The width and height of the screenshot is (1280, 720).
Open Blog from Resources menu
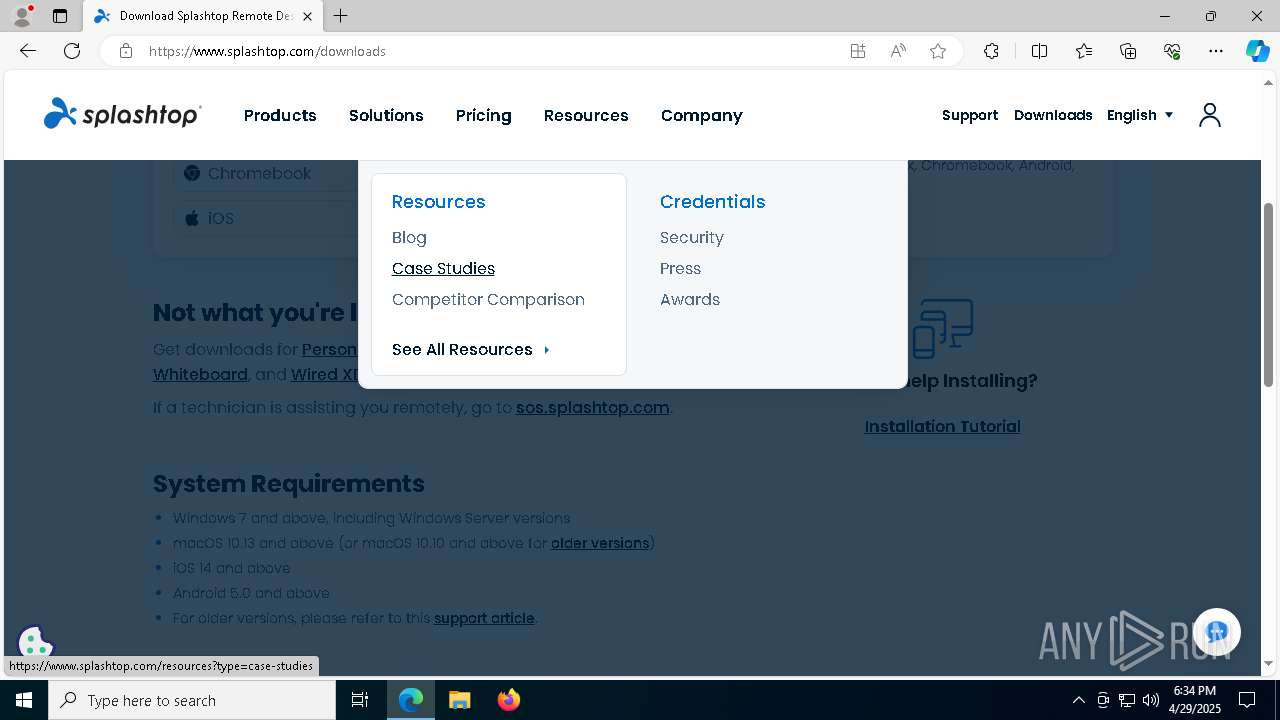tap(409, 237)
